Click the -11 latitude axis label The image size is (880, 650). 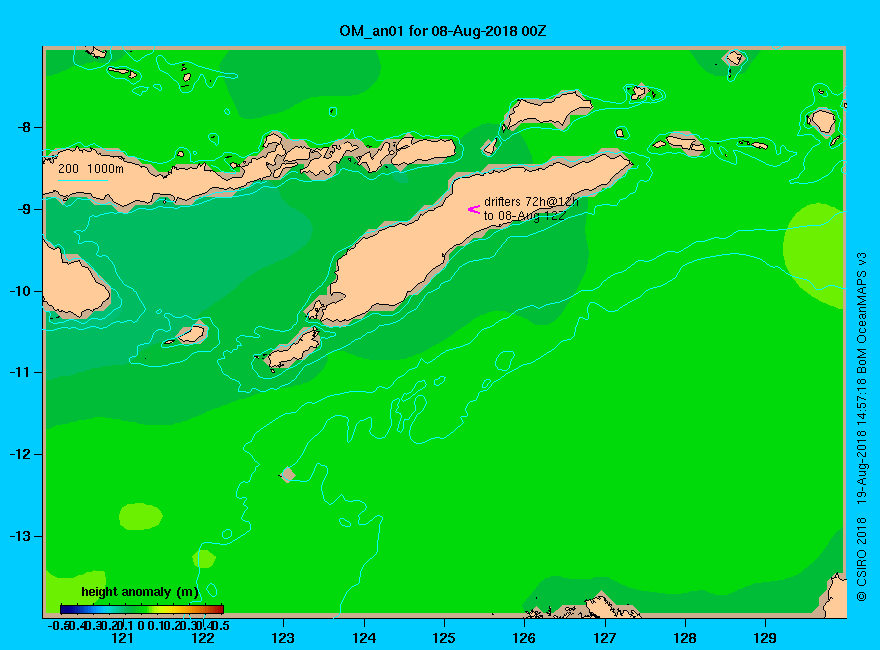pos(20,372)
